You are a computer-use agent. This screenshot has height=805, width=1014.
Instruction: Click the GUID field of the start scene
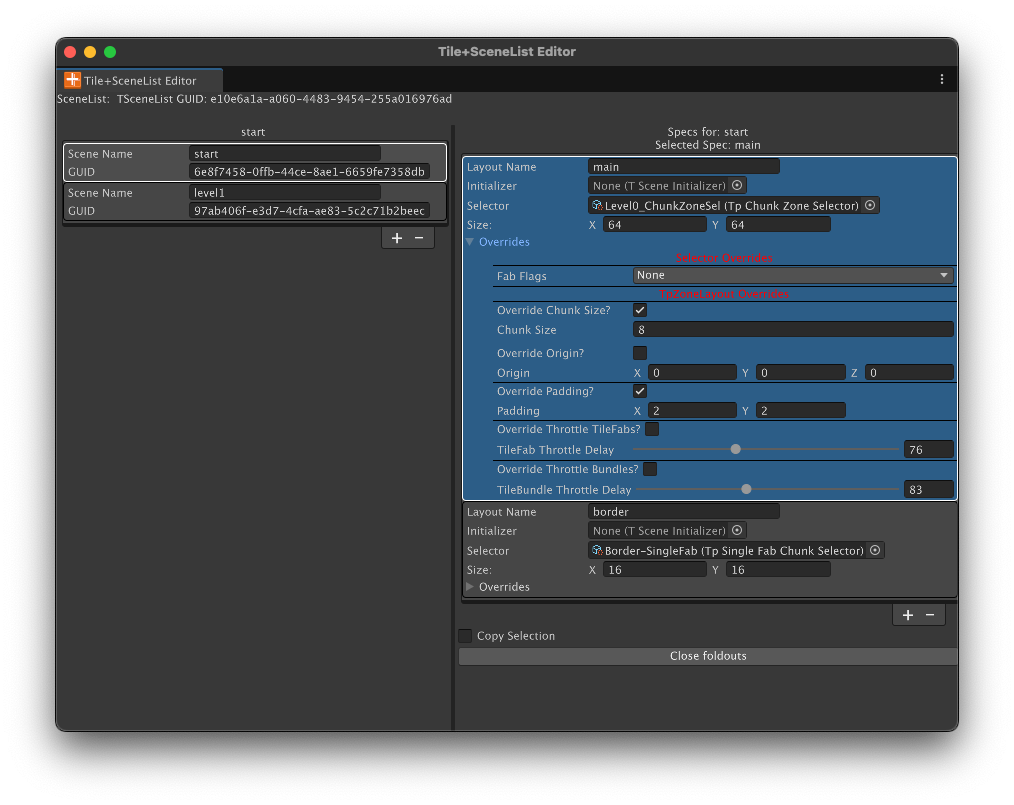(309, 172)
